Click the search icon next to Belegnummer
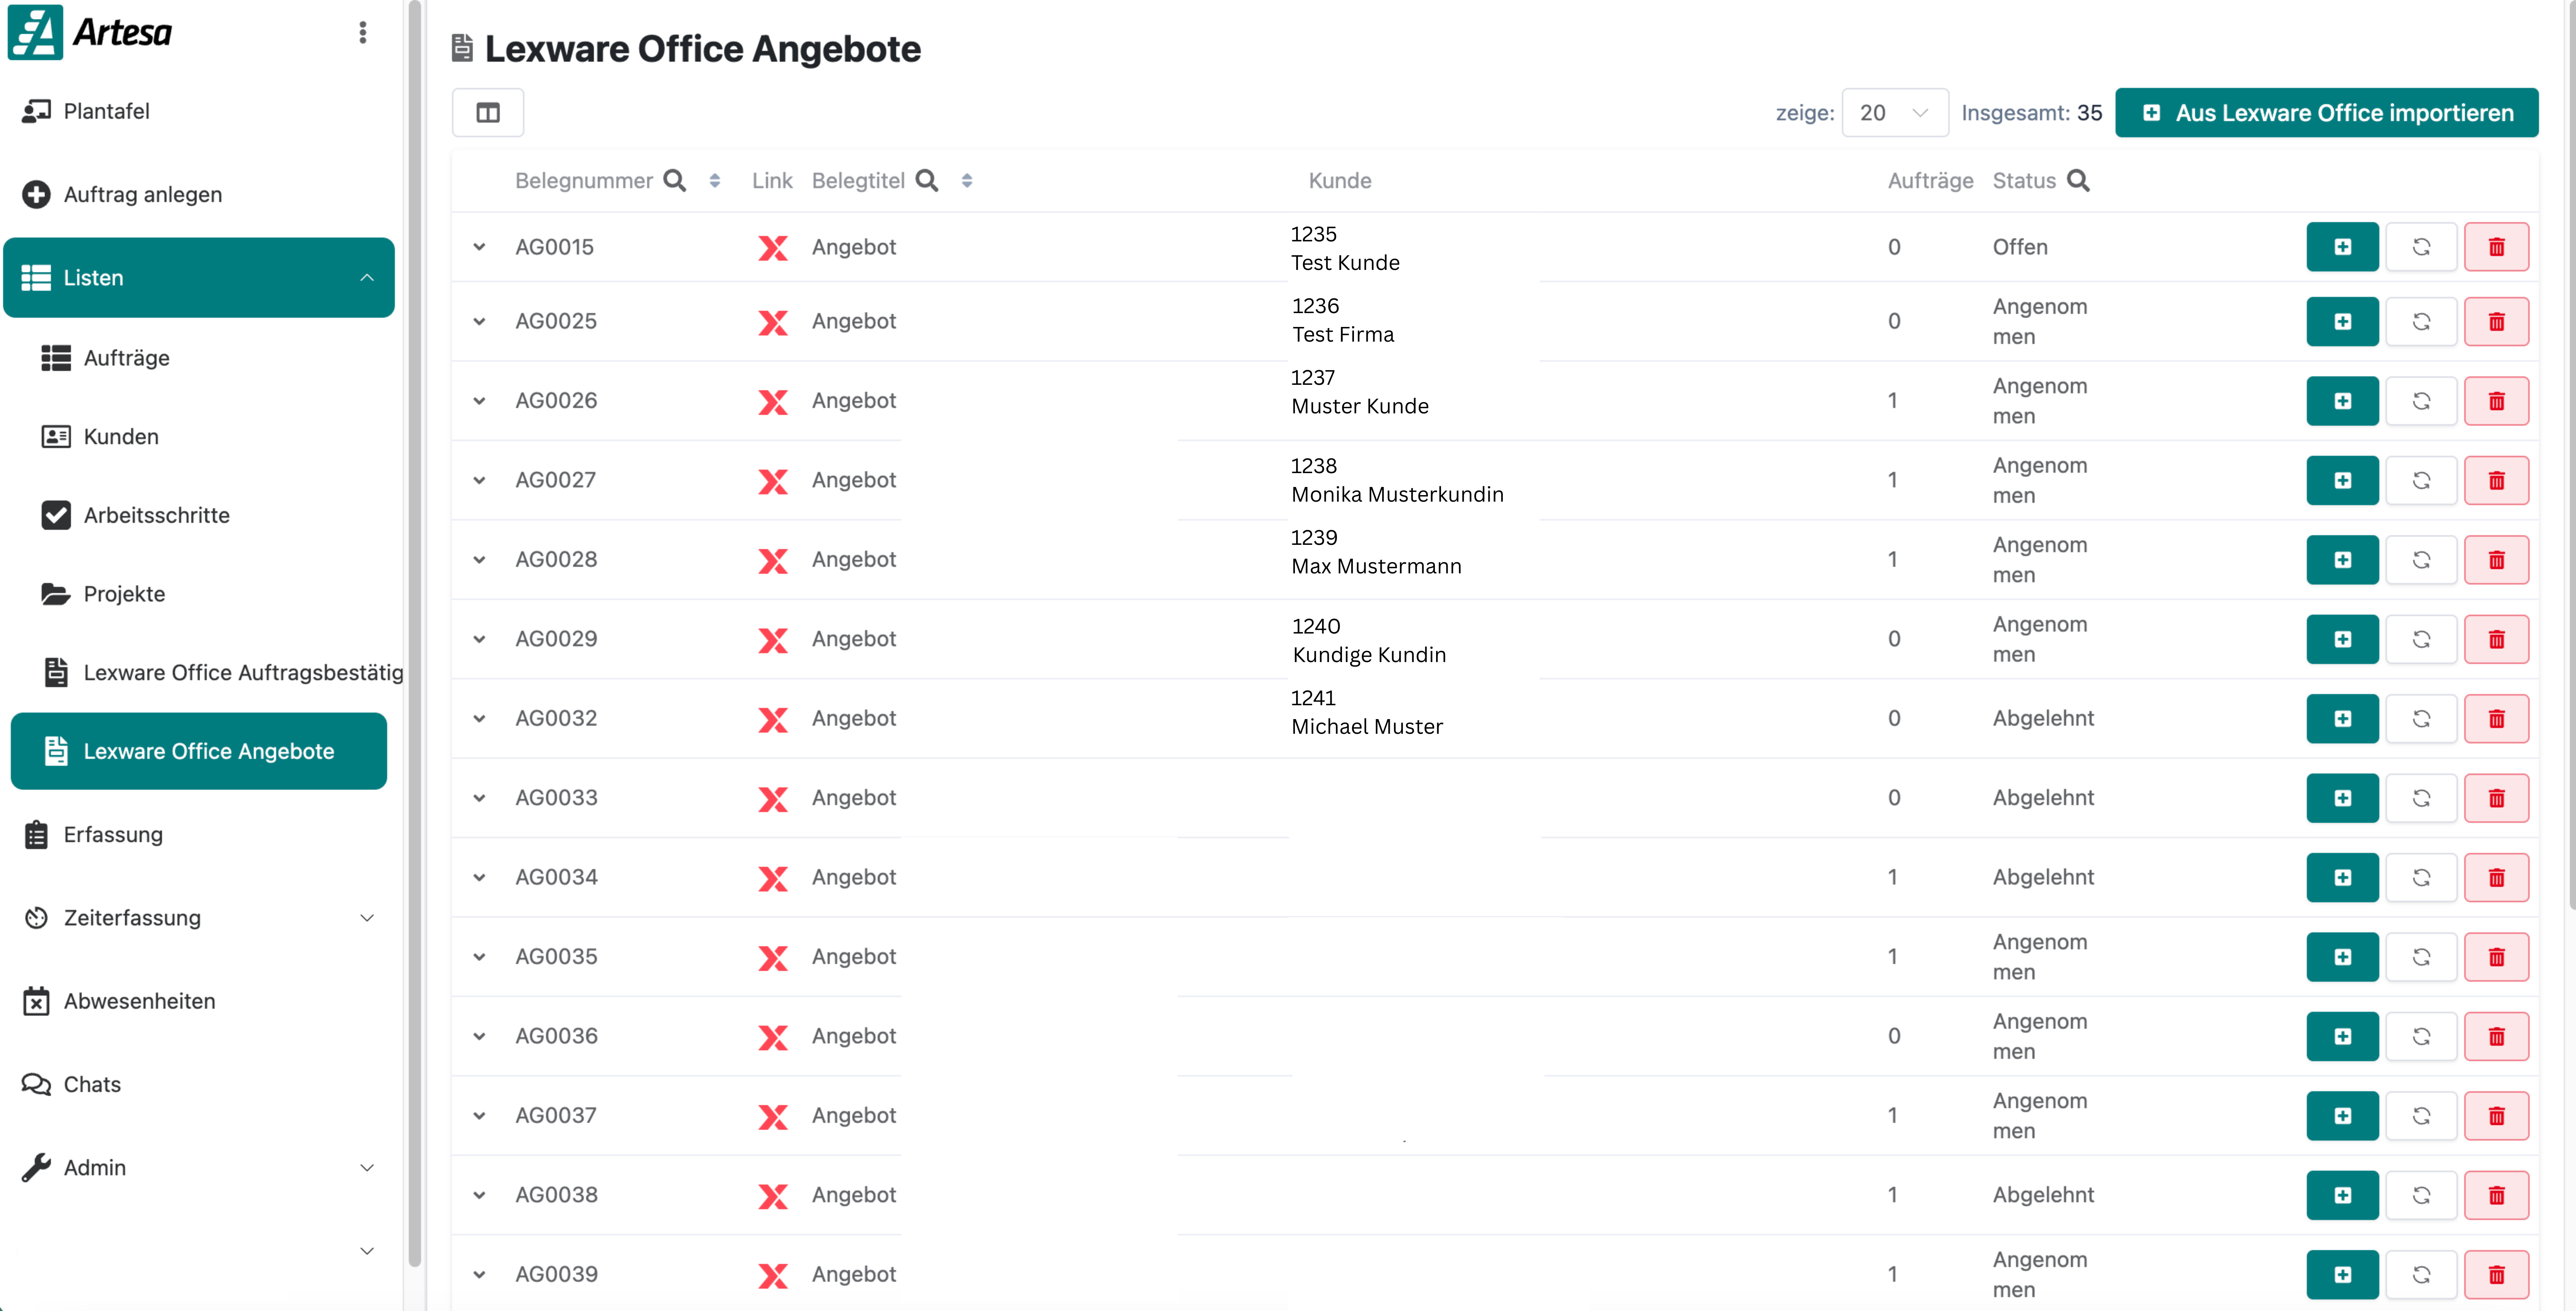 tap(675, 181)
